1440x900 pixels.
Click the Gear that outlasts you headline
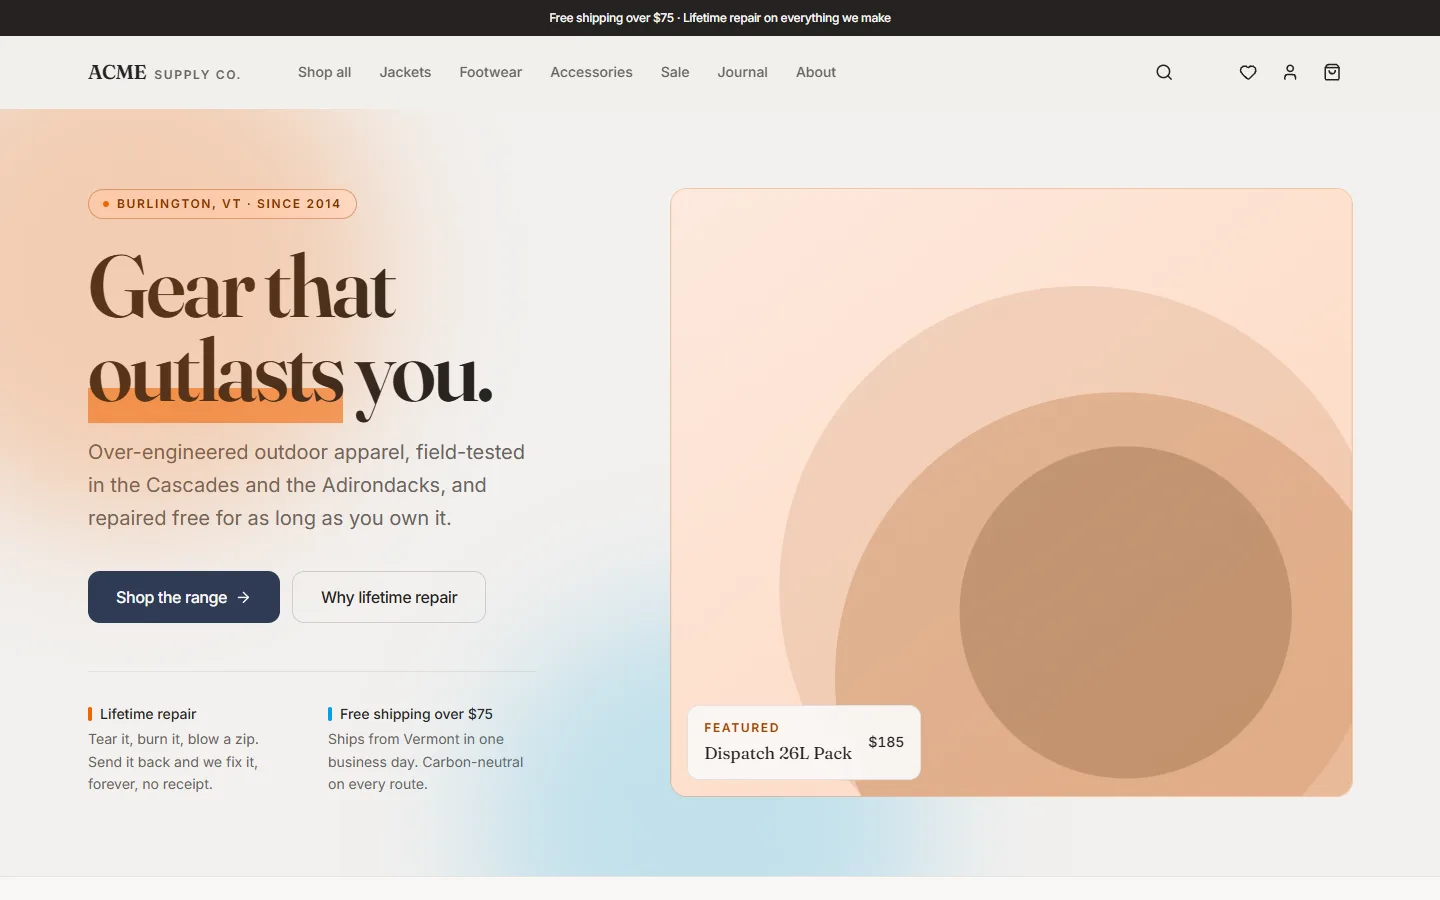point(291,336)
